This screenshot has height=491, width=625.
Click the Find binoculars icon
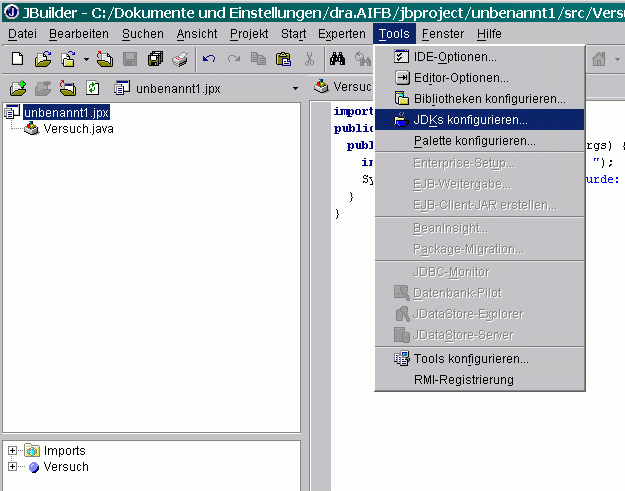point(338,60)
